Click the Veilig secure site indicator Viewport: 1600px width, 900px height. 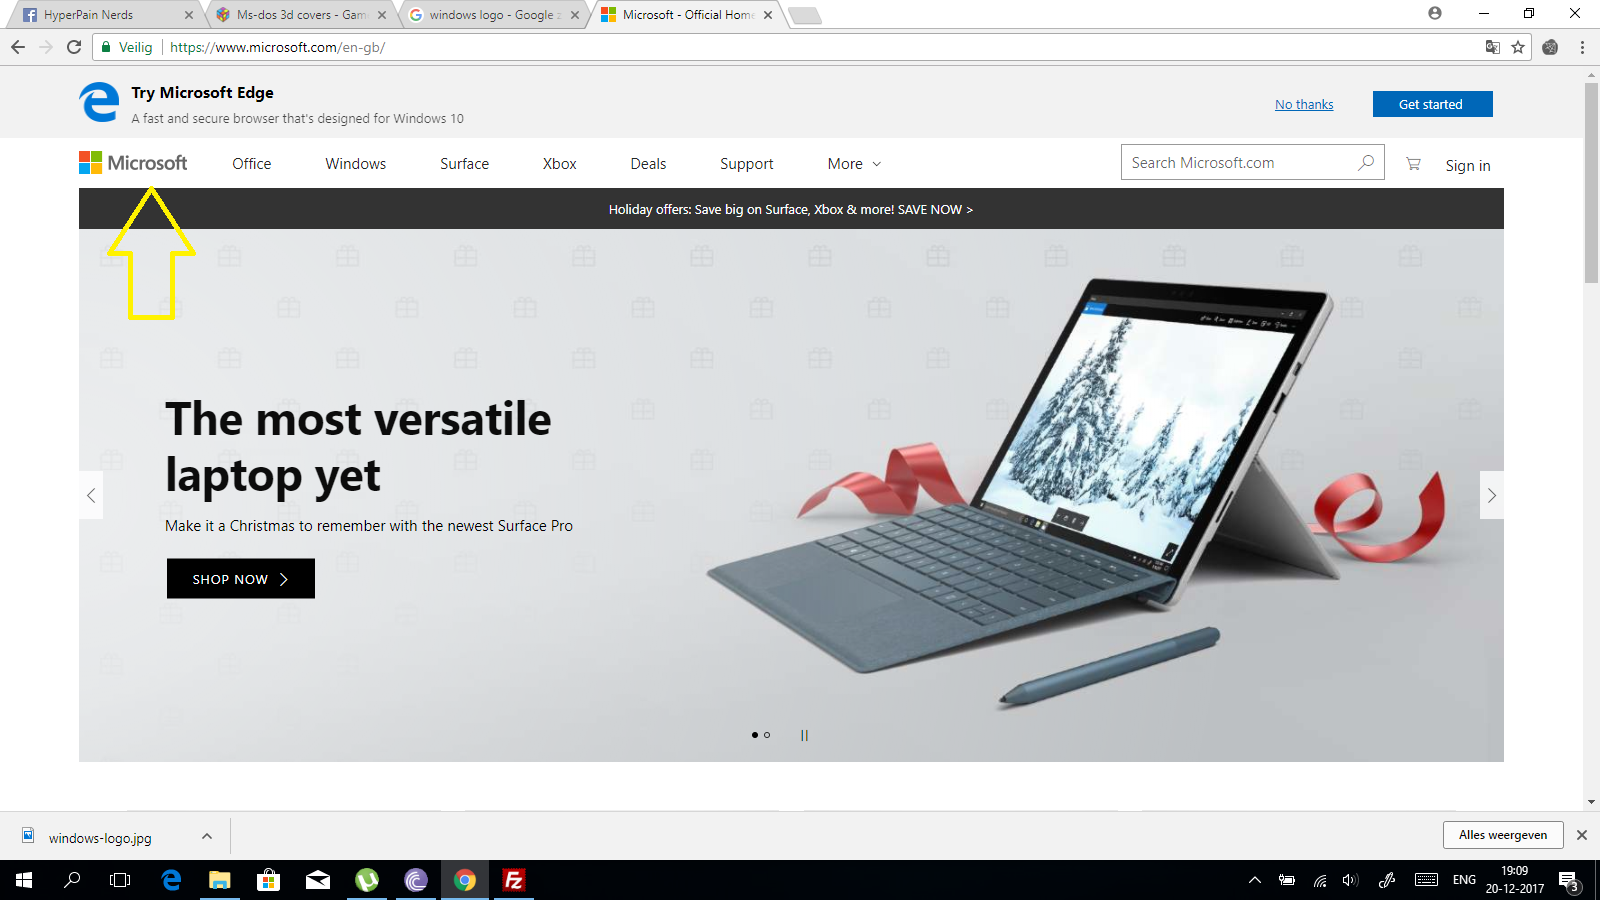click(x=128, y=47)
